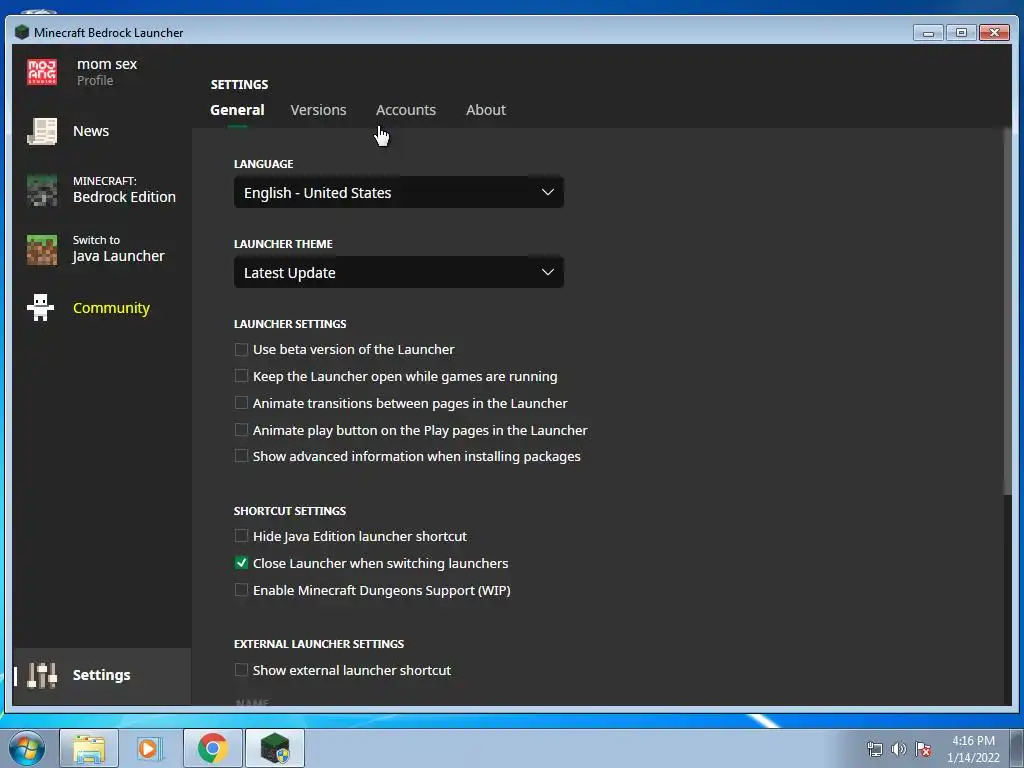This screenshot has height=768, width=1024.
Task: Toggle Animate play button on Play pages
Action: pos(241,430)
